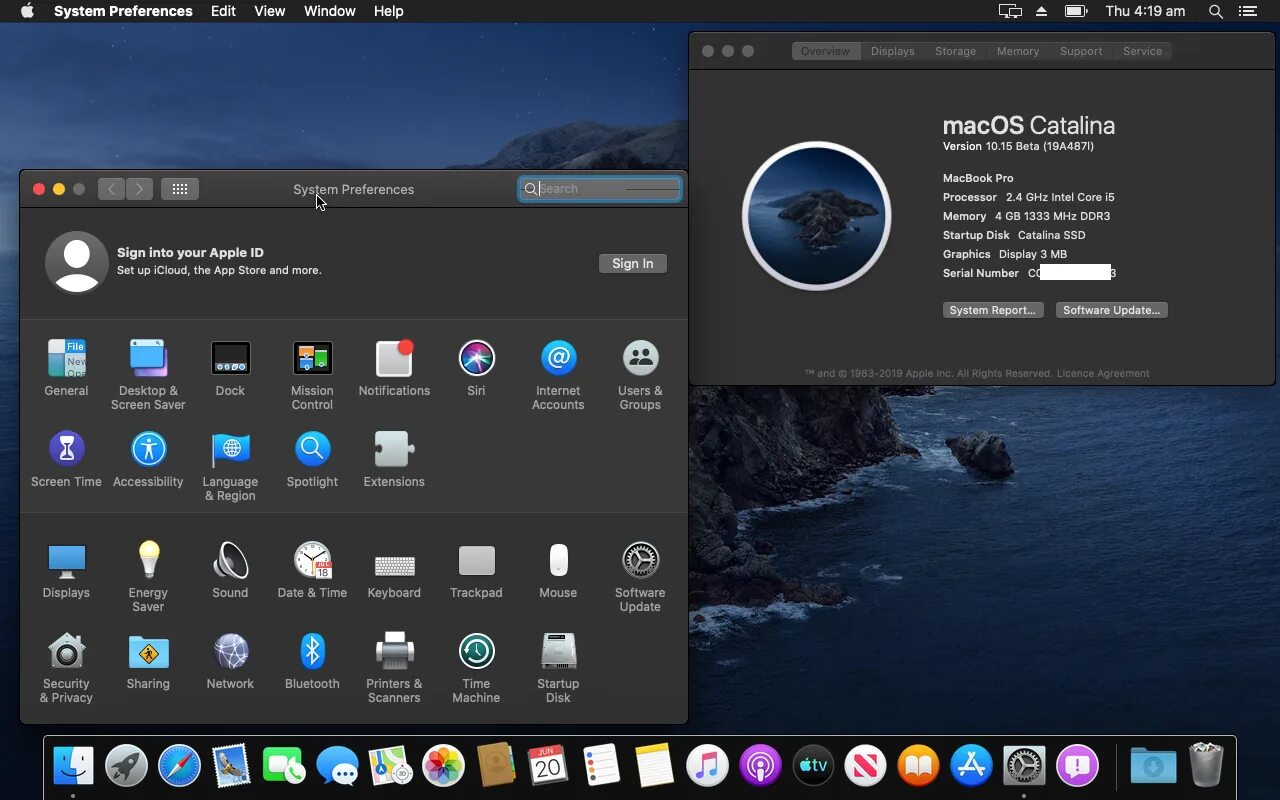The image size is (1280, 800).
Task: Open the View menu
Action: 270,11
